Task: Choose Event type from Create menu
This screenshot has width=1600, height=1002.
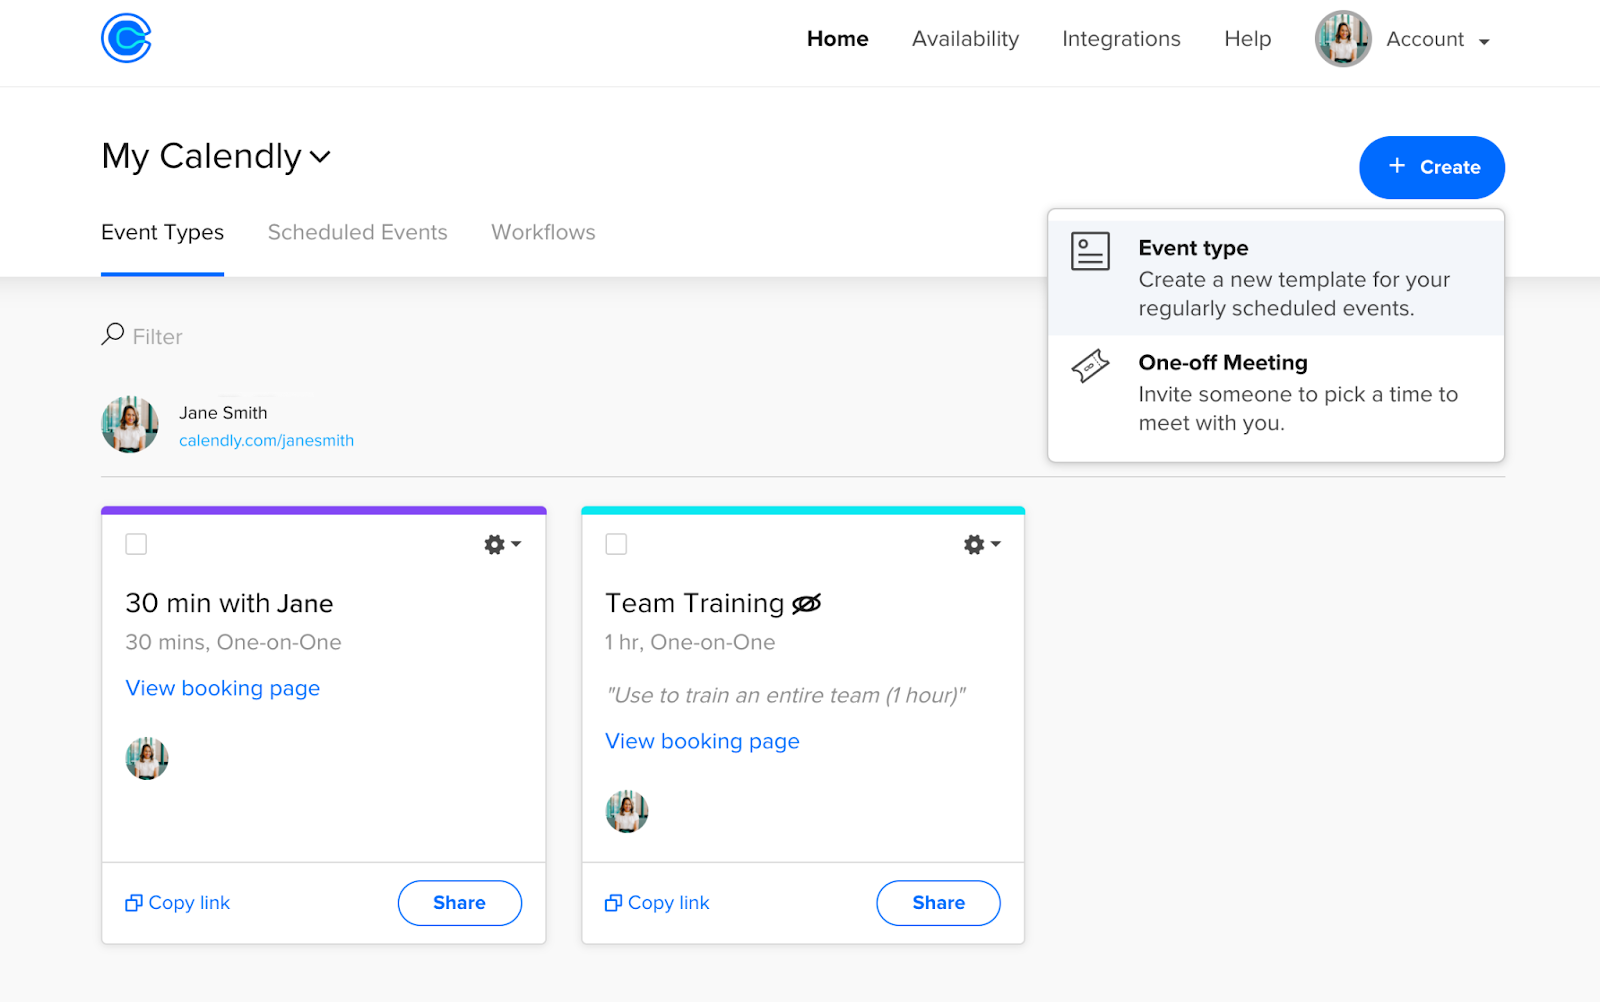Action: [x=1276, y=278]
